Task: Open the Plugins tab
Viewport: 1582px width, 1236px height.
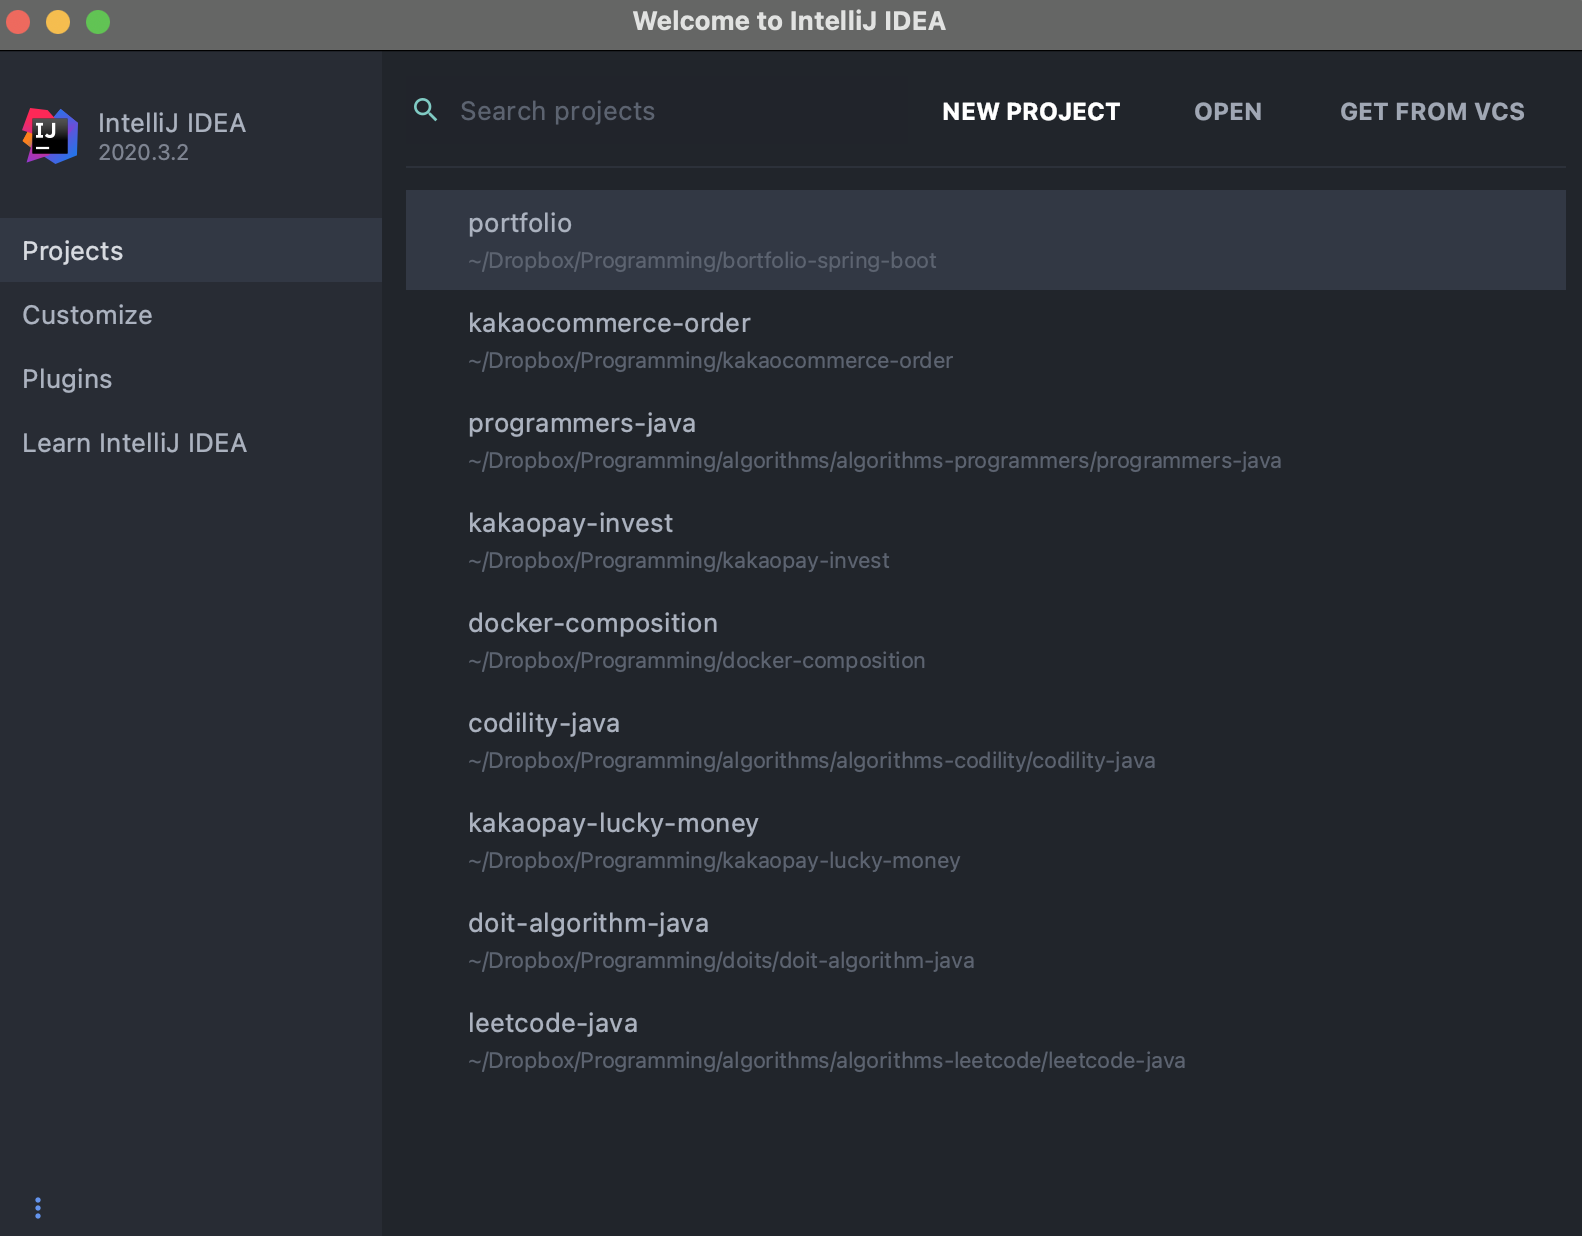Action: click(x=191, y=378)
